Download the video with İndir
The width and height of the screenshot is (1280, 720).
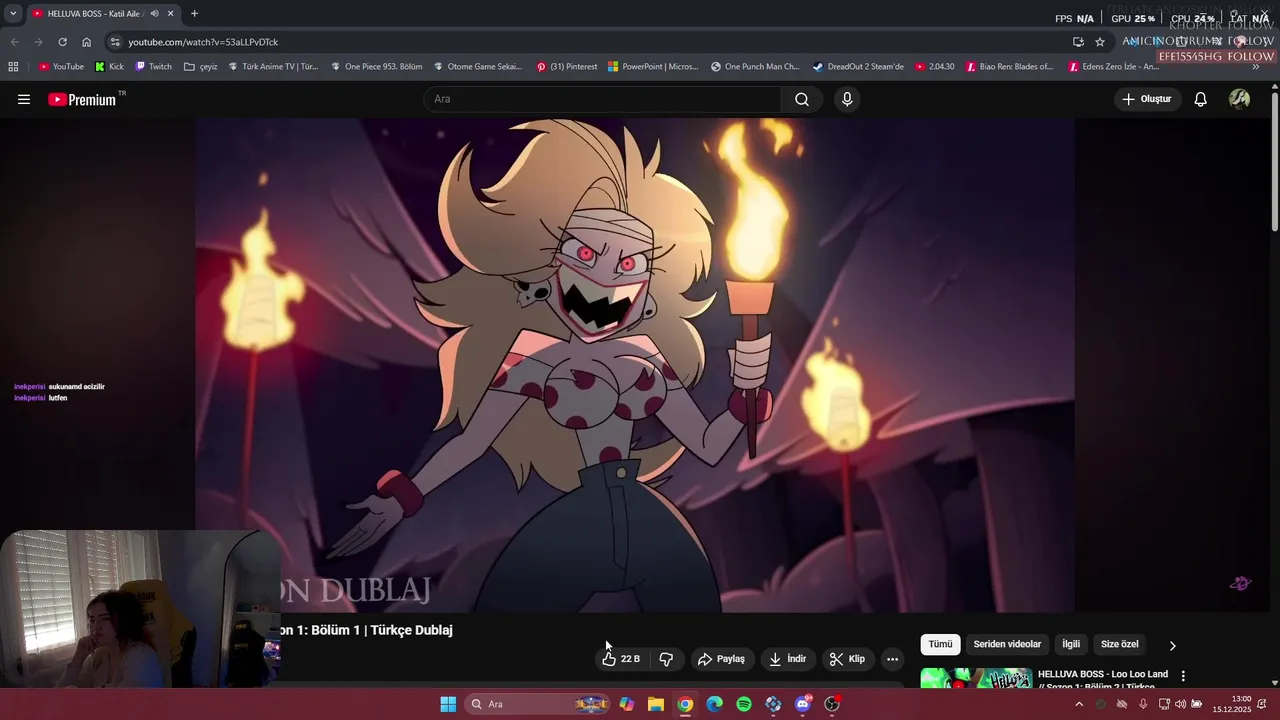coord(788,659)
